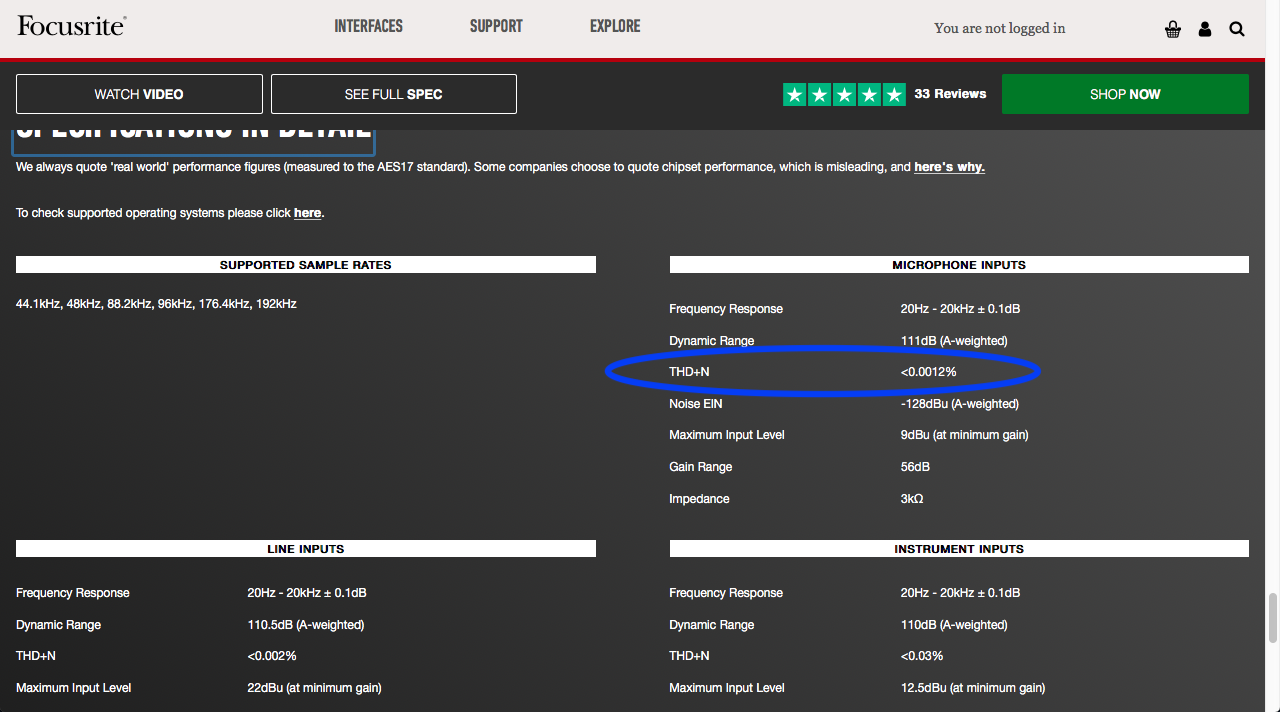Image resolution: width=1280 pixels, height=712 pixels.
Task: Click "here" link for supported operating systems
Action: [x=307, y=213]
